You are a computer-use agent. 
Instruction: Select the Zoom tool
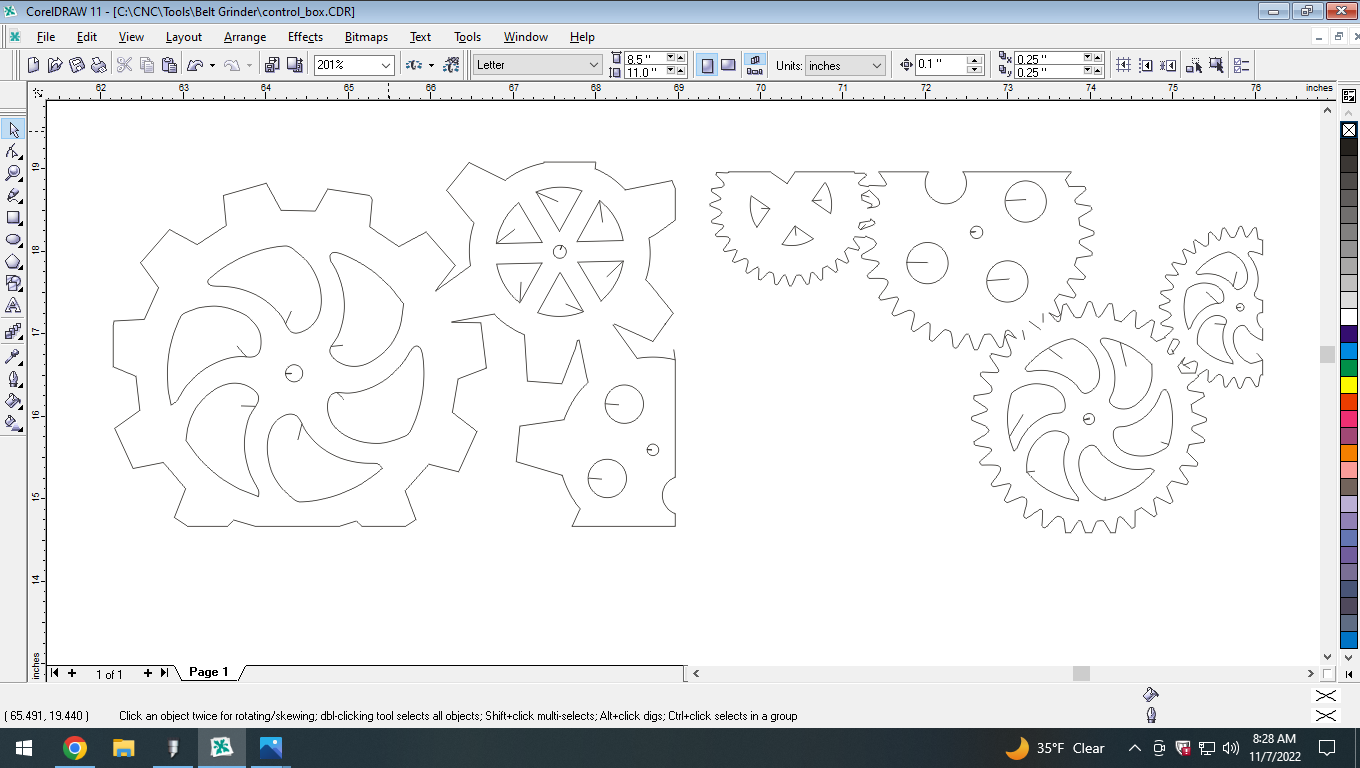click(x=13, y=173)
